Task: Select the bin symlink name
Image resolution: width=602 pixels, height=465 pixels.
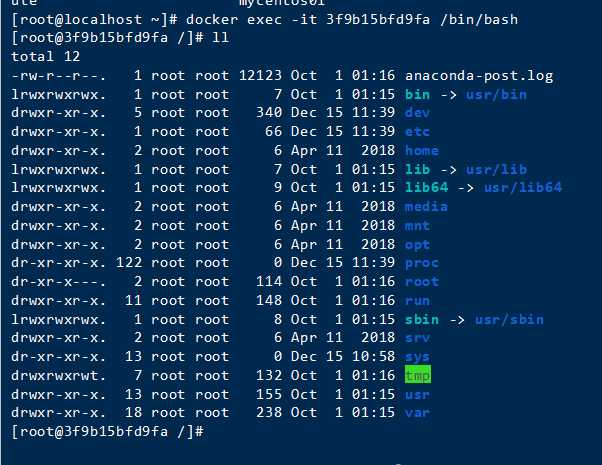Action: click(417, 94)
